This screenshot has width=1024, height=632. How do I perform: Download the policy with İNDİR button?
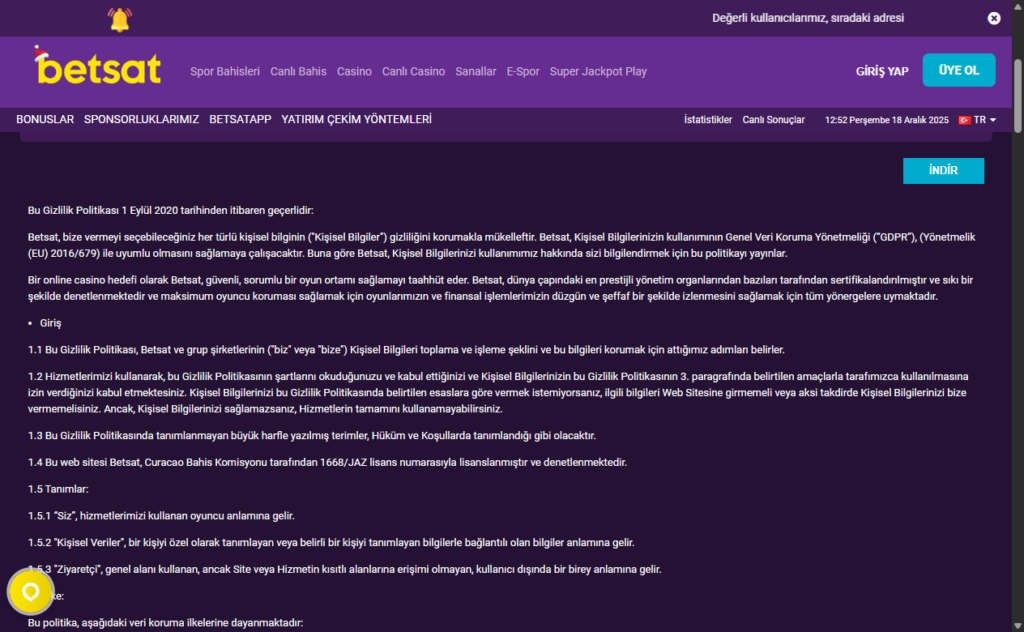pyautogui.click(x=943, y=170)
